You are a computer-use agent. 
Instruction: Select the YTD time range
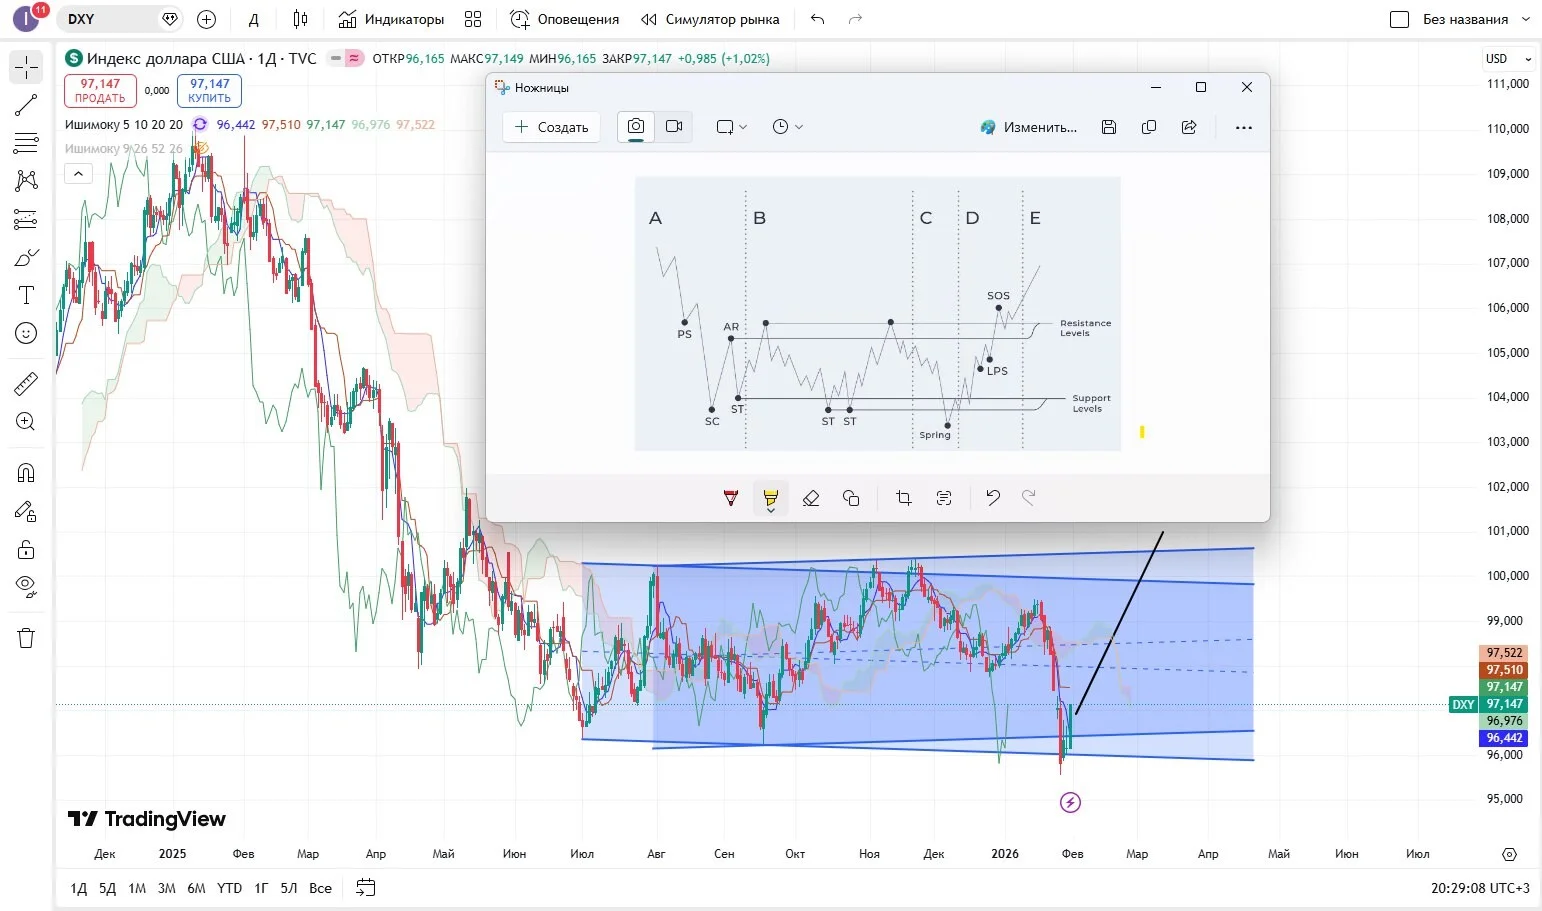point(229,888)
